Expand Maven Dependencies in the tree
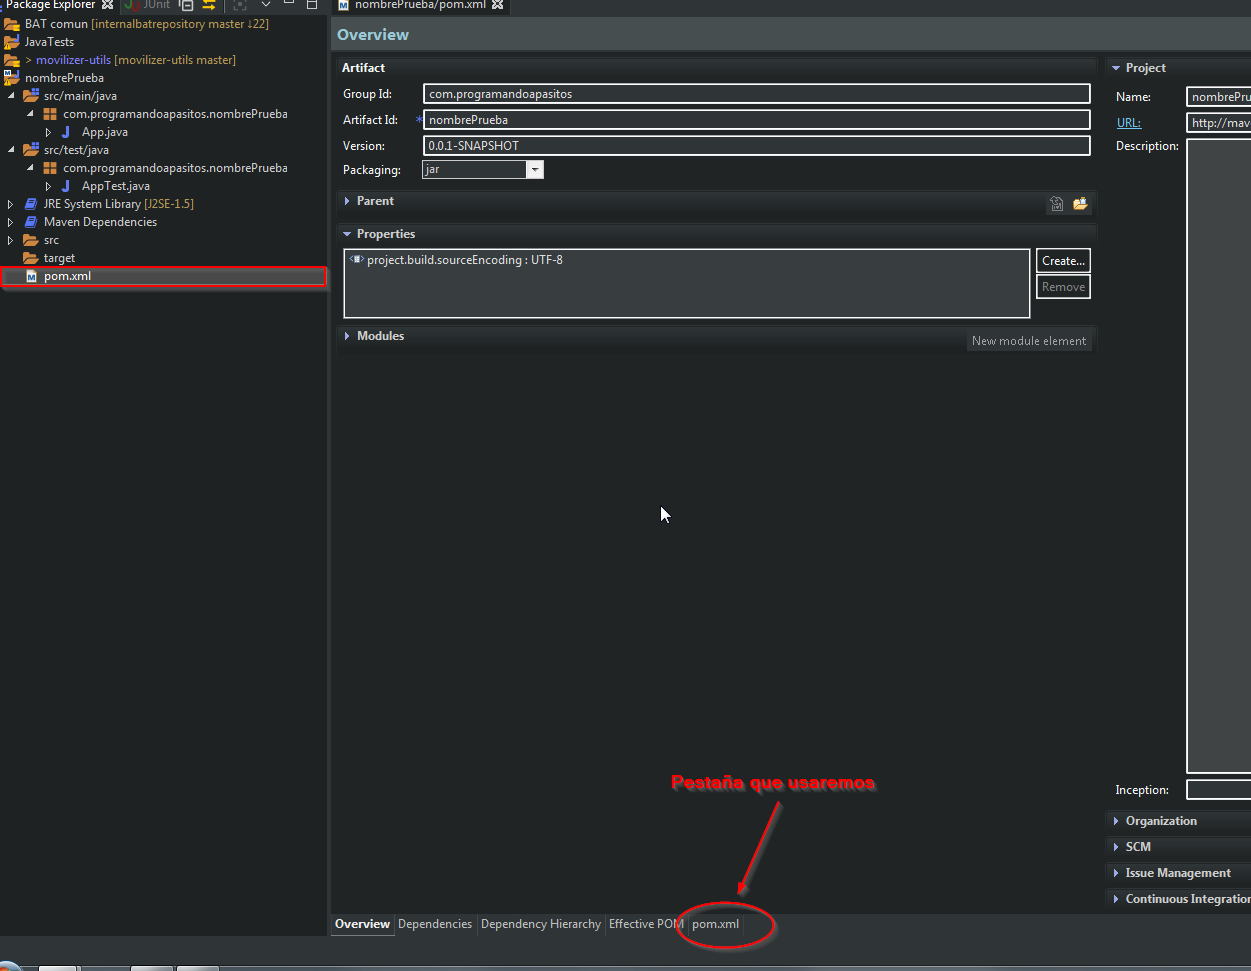This screenshot has height=971, width=1251. (x=10, y=221)
